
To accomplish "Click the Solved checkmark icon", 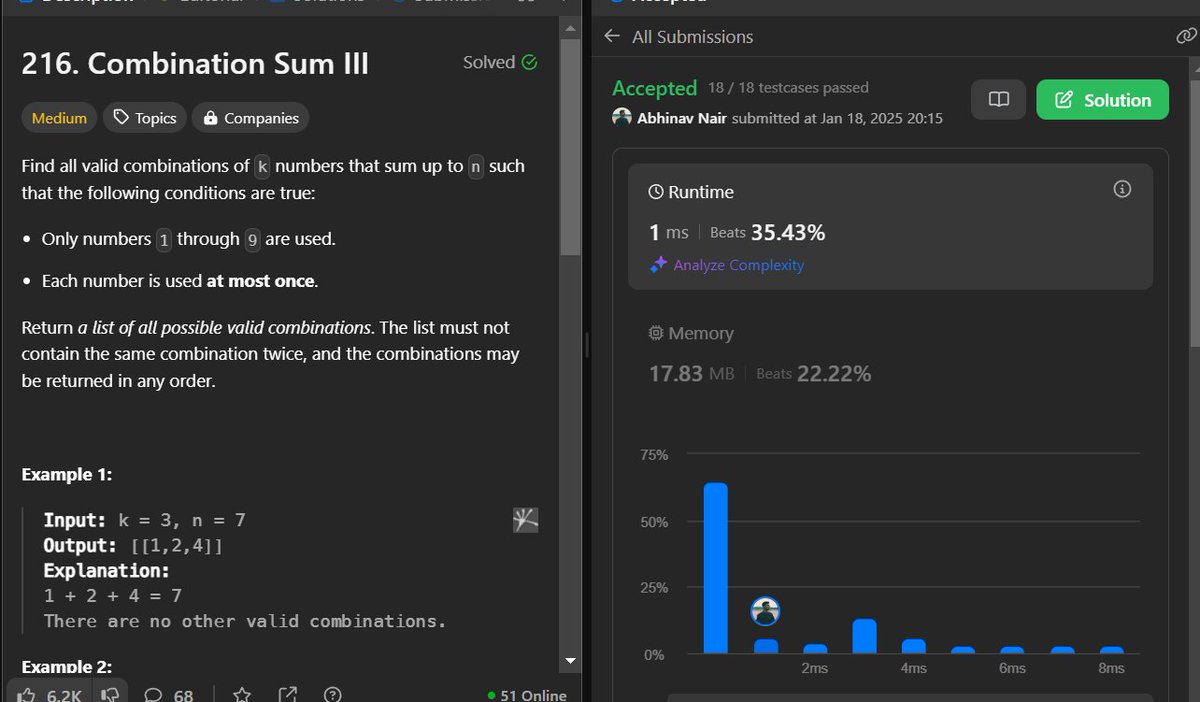I will pos(530,62).
